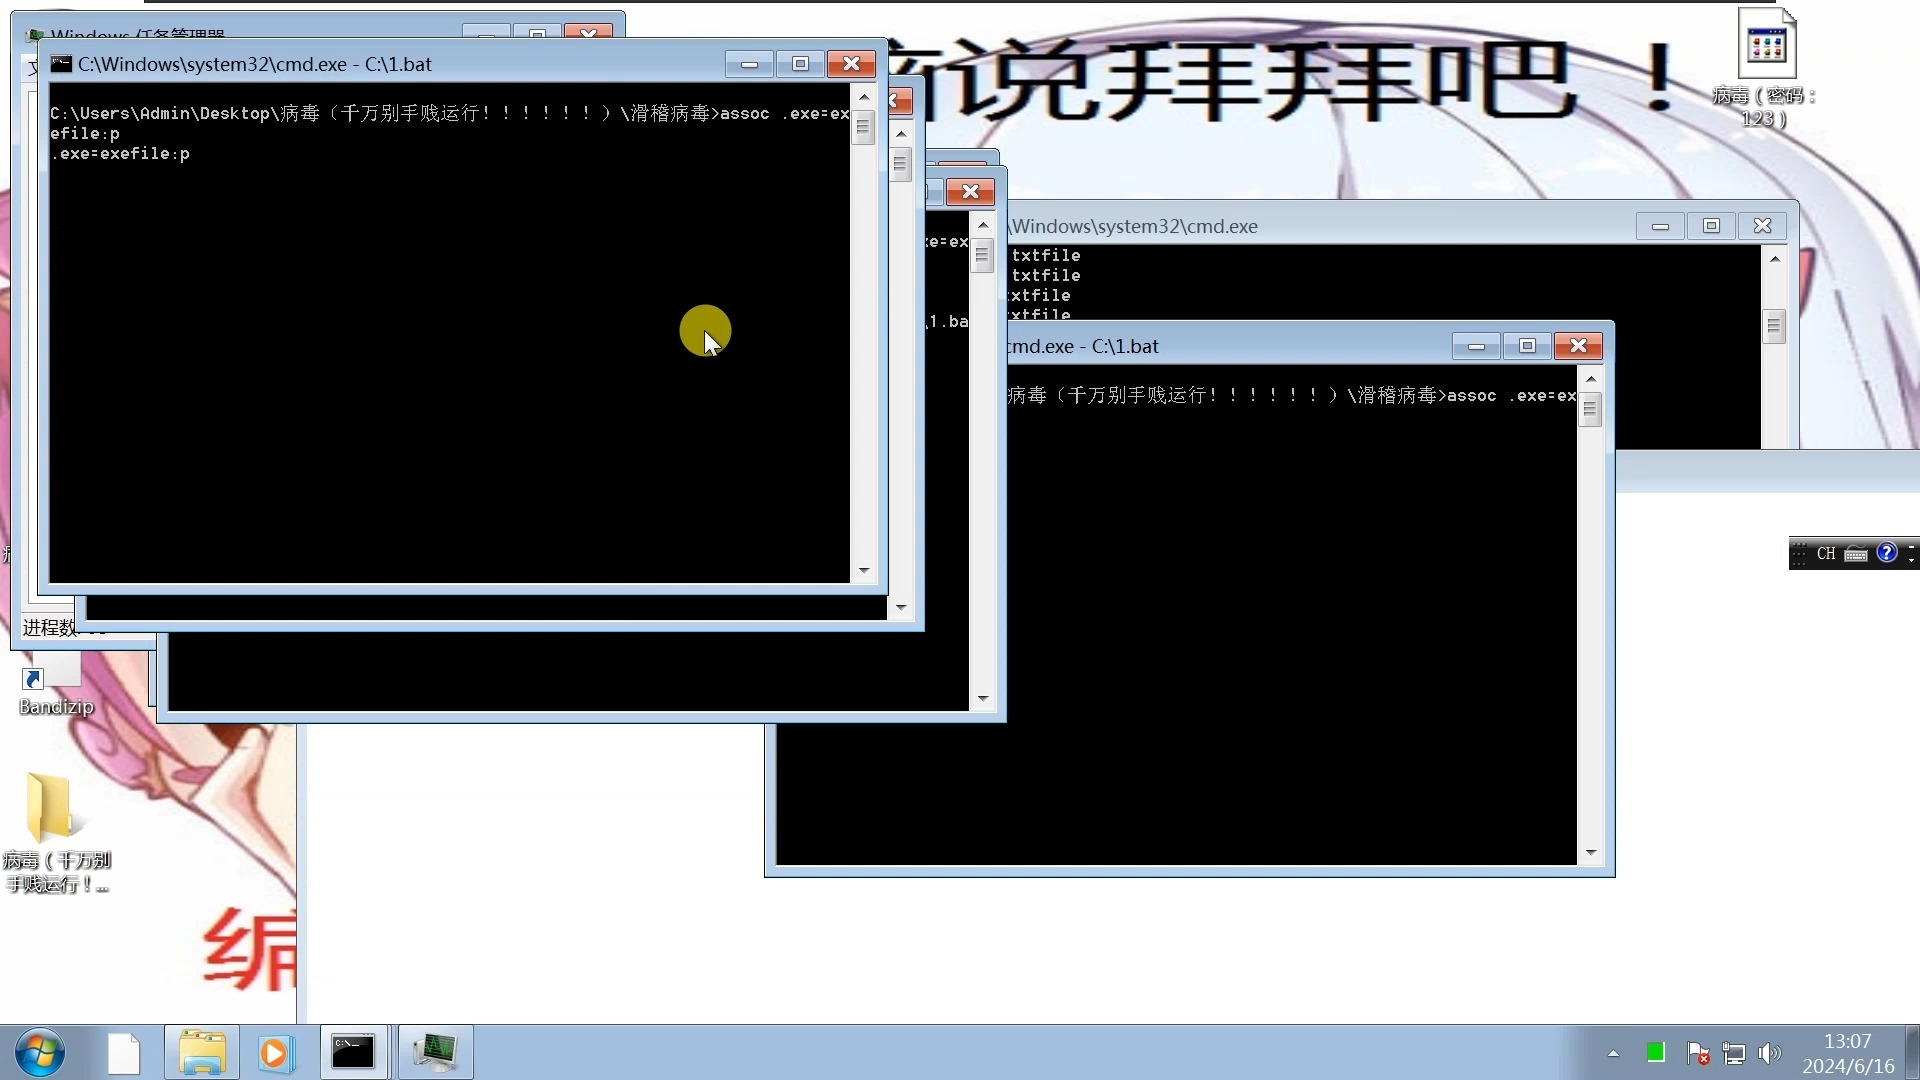This screenshot has height=1080, width=1920.
Task: Close the Task Manager window behind cmd
Action: (588, 33)
